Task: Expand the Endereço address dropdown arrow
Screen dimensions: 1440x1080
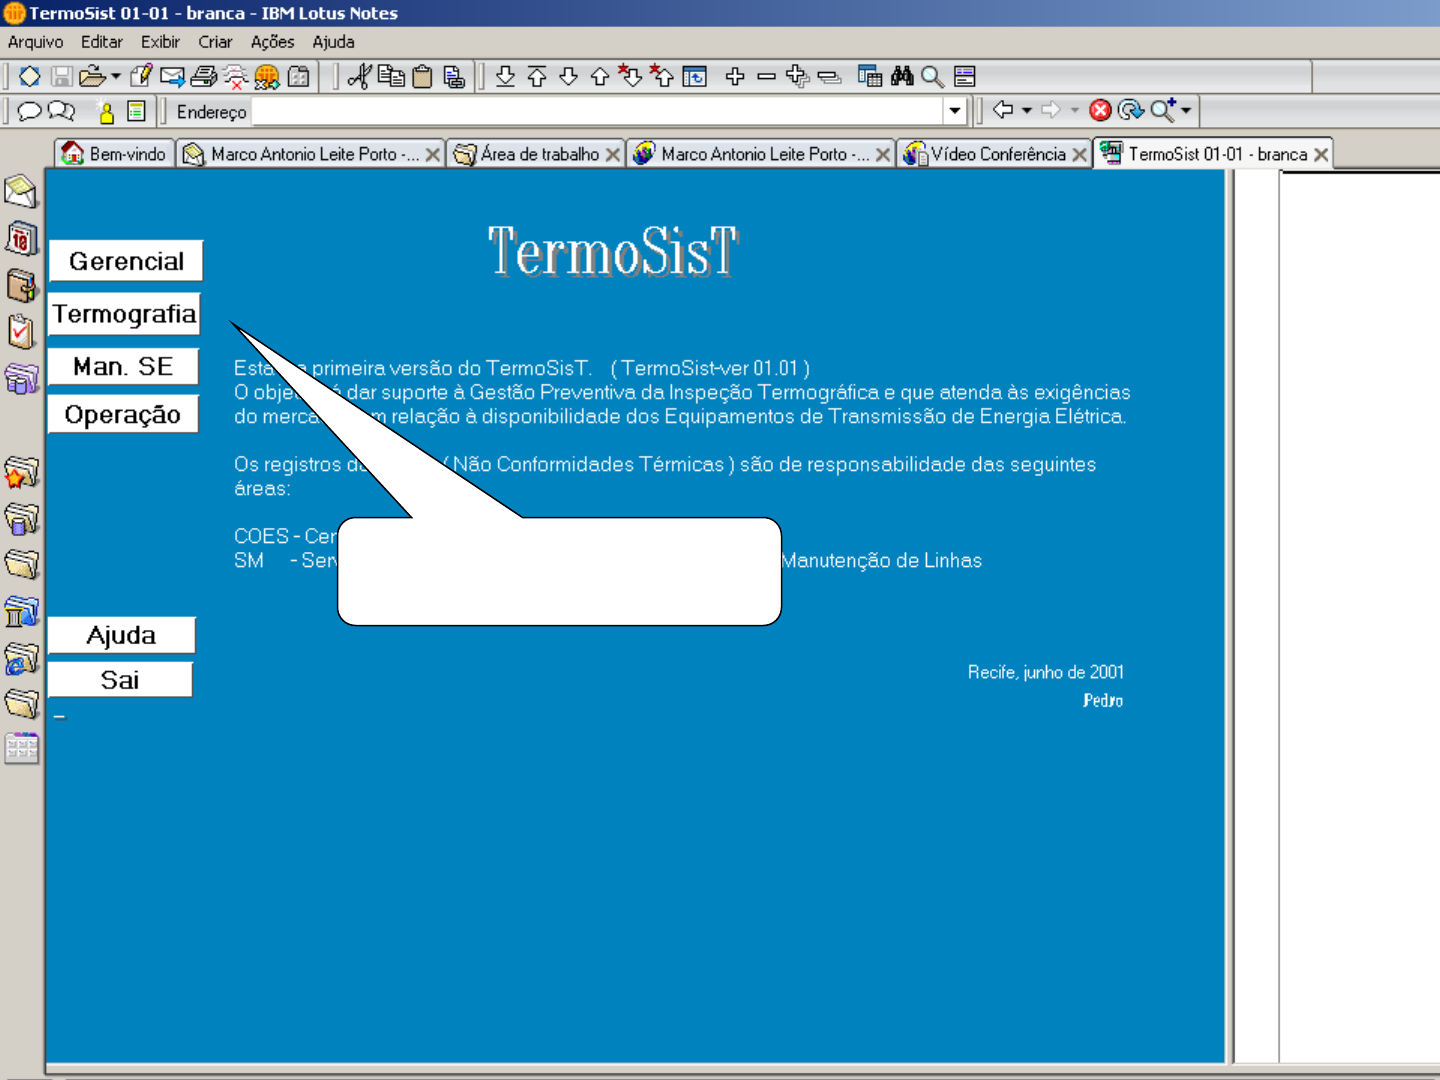Action: [x=955, y=111]
